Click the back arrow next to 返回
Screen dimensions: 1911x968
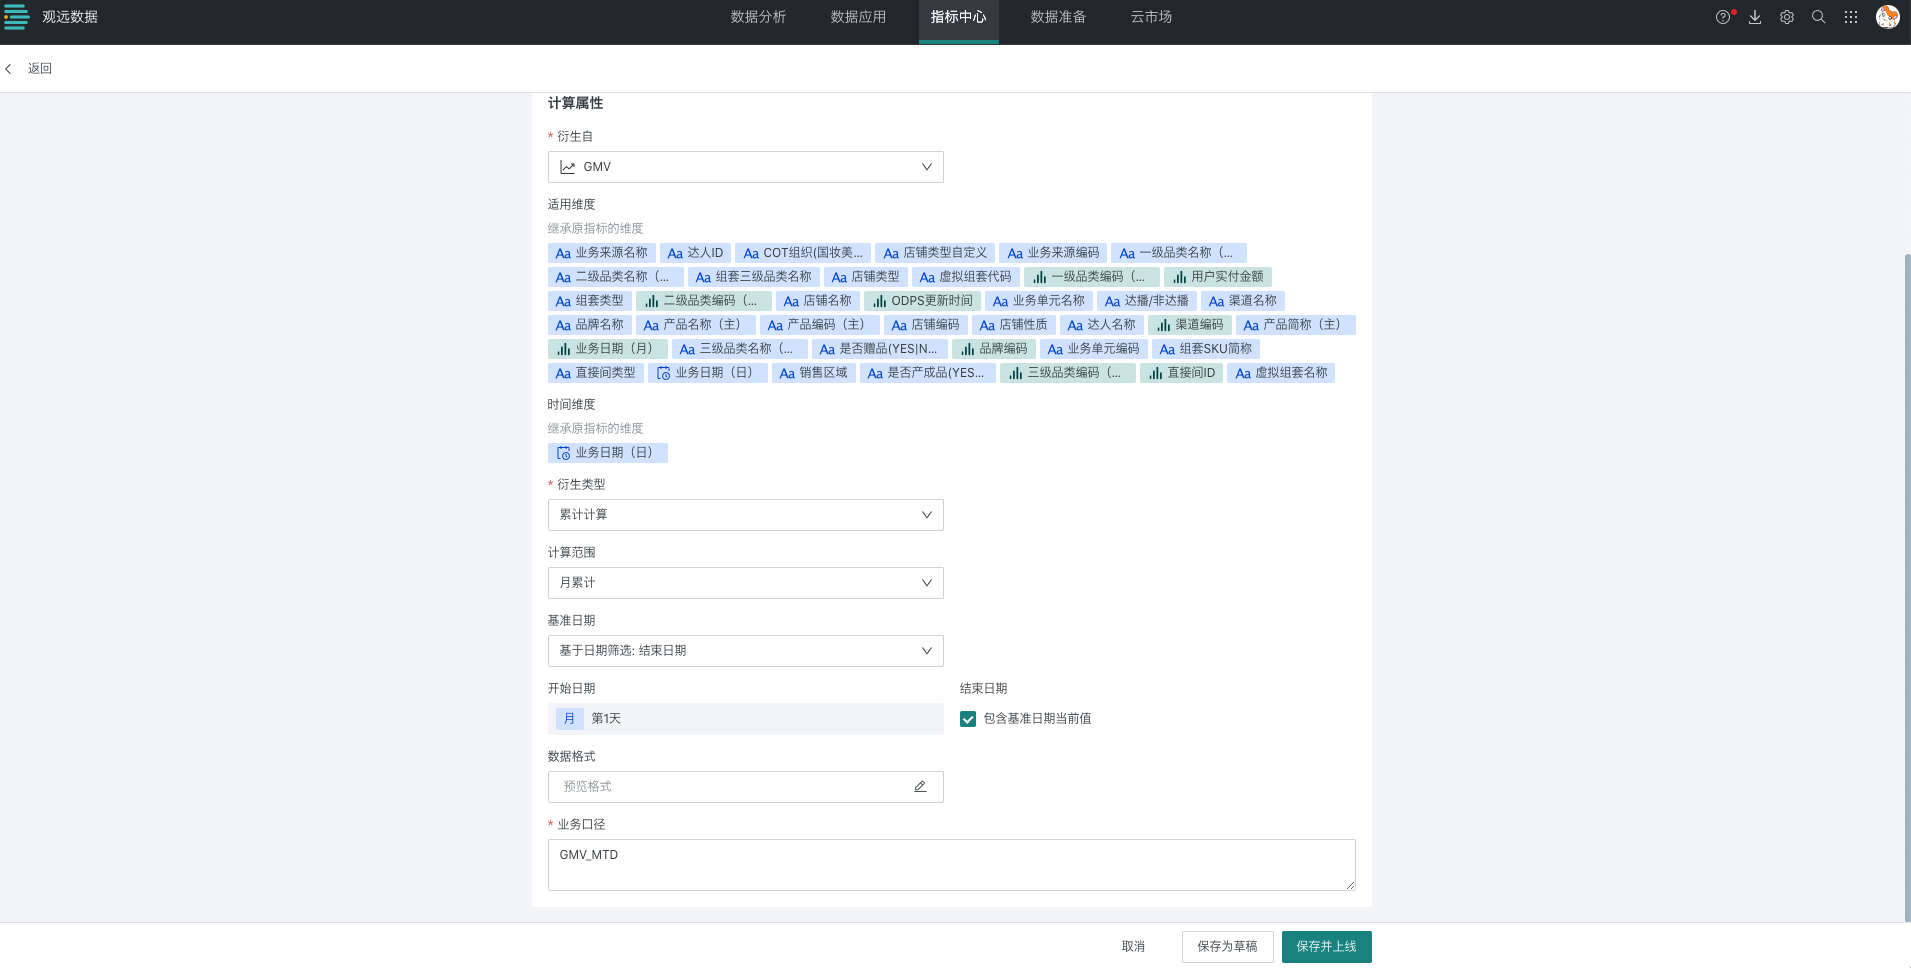[9, 69]
